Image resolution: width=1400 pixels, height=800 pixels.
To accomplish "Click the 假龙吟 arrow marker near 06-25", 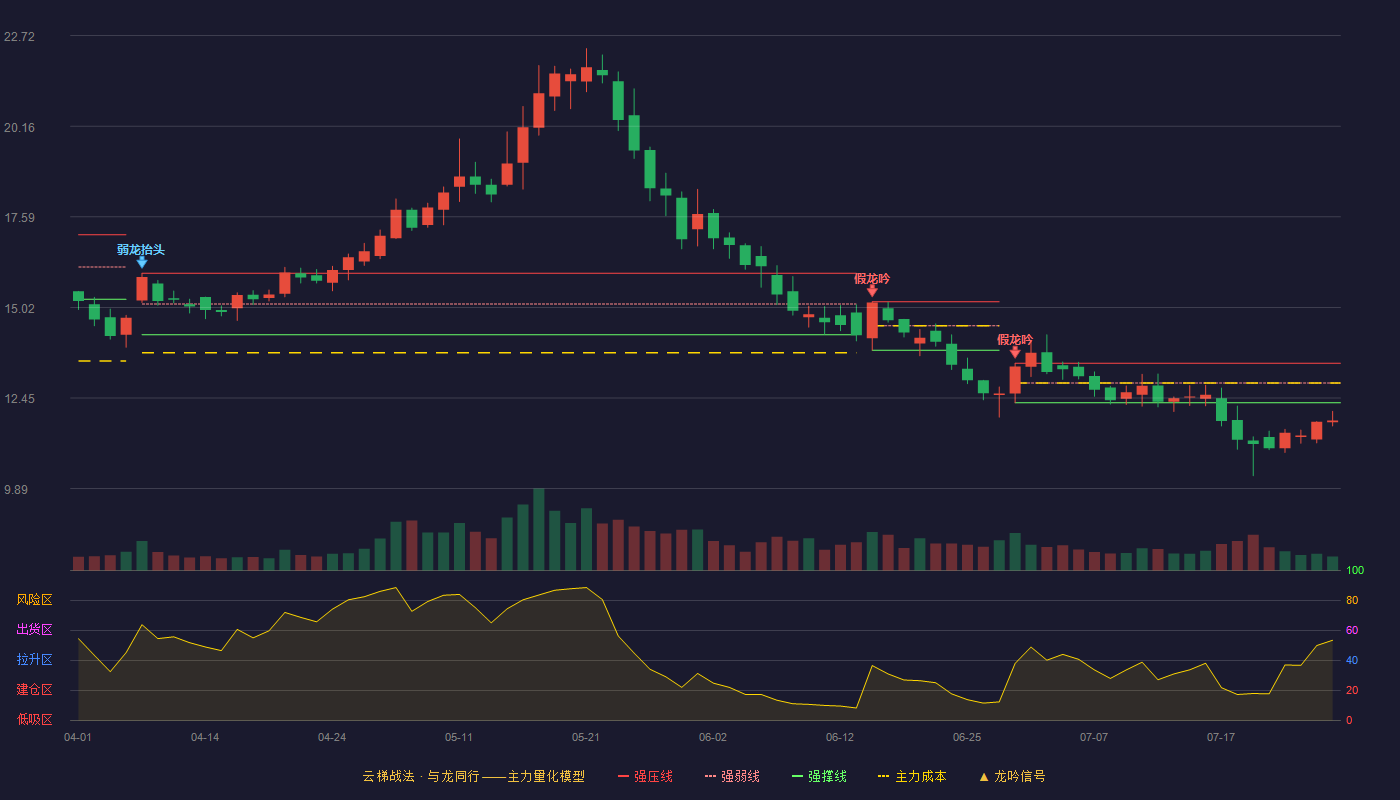I will pyautogui.click(x=1015, y=352).
